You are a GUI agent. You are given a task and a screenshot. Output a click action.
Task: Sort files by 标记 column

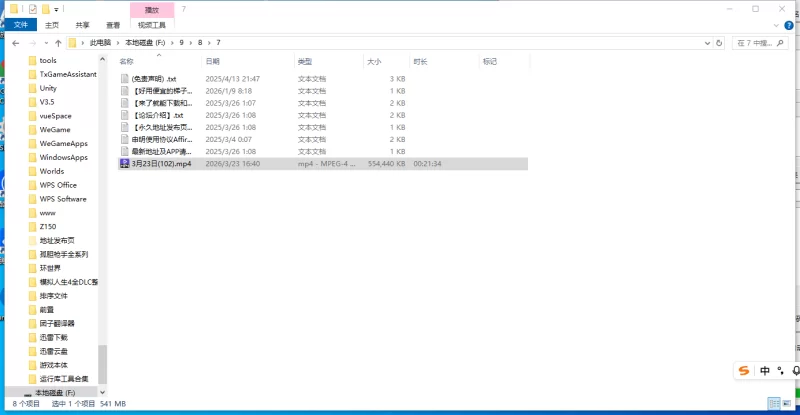tap(504, 61)
